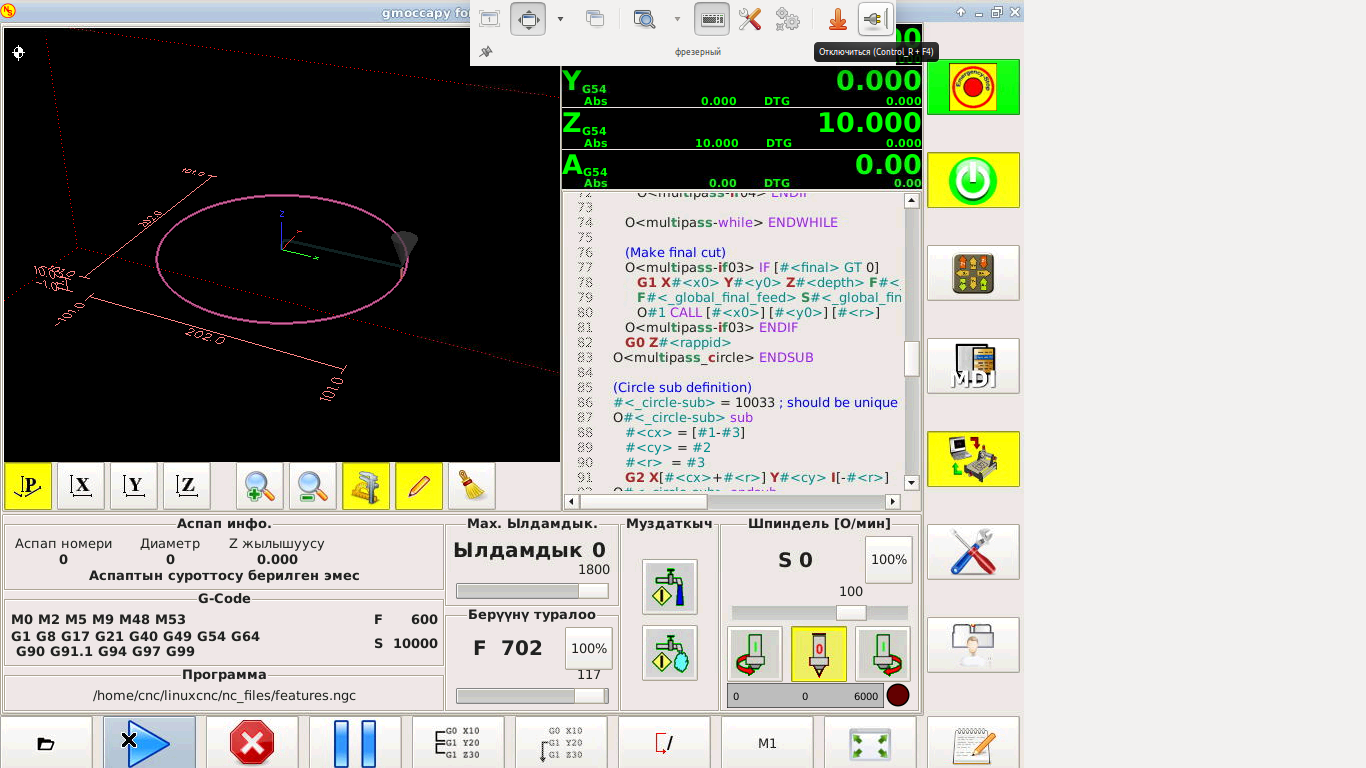The height and width of the screenshot is (768, 1366).
Task: Toggle the green machine power button
Action: (972, 180)
